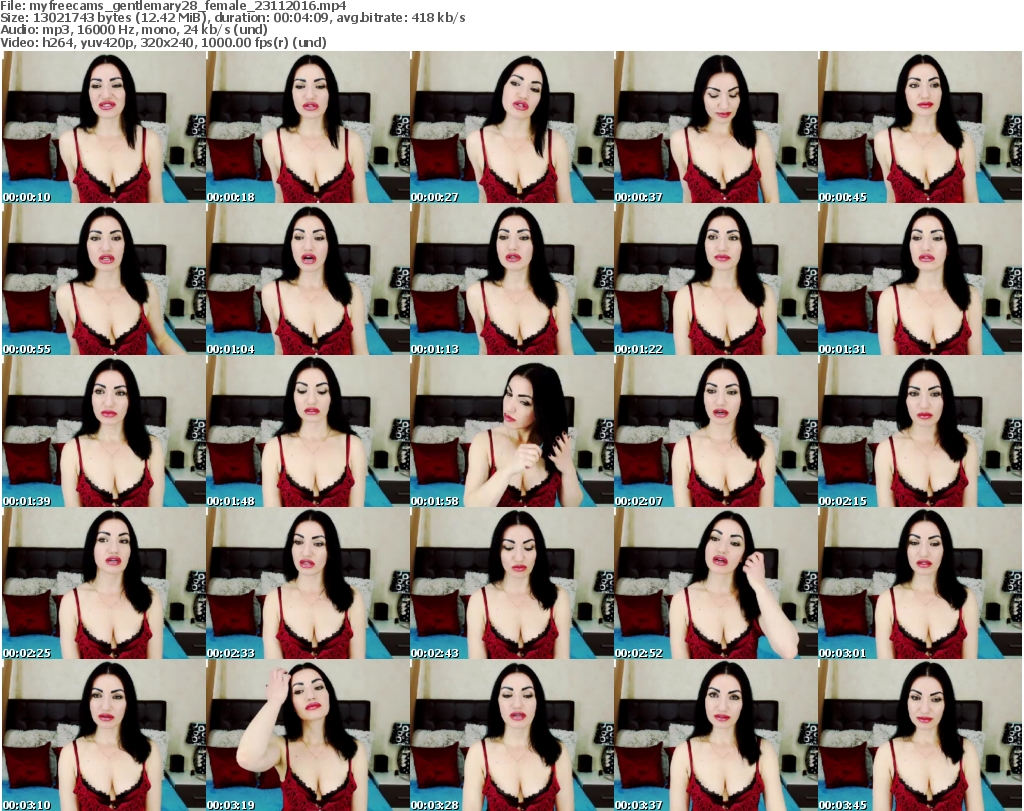The height and width of the screenshot is (811, 1024).
Task: Pick the frame timestamped 00:01:48
Action: point(308,432)
